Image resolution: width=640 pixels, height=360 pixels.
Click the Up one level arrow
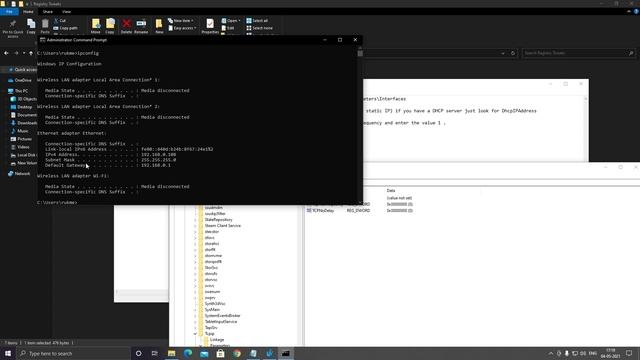31,53
